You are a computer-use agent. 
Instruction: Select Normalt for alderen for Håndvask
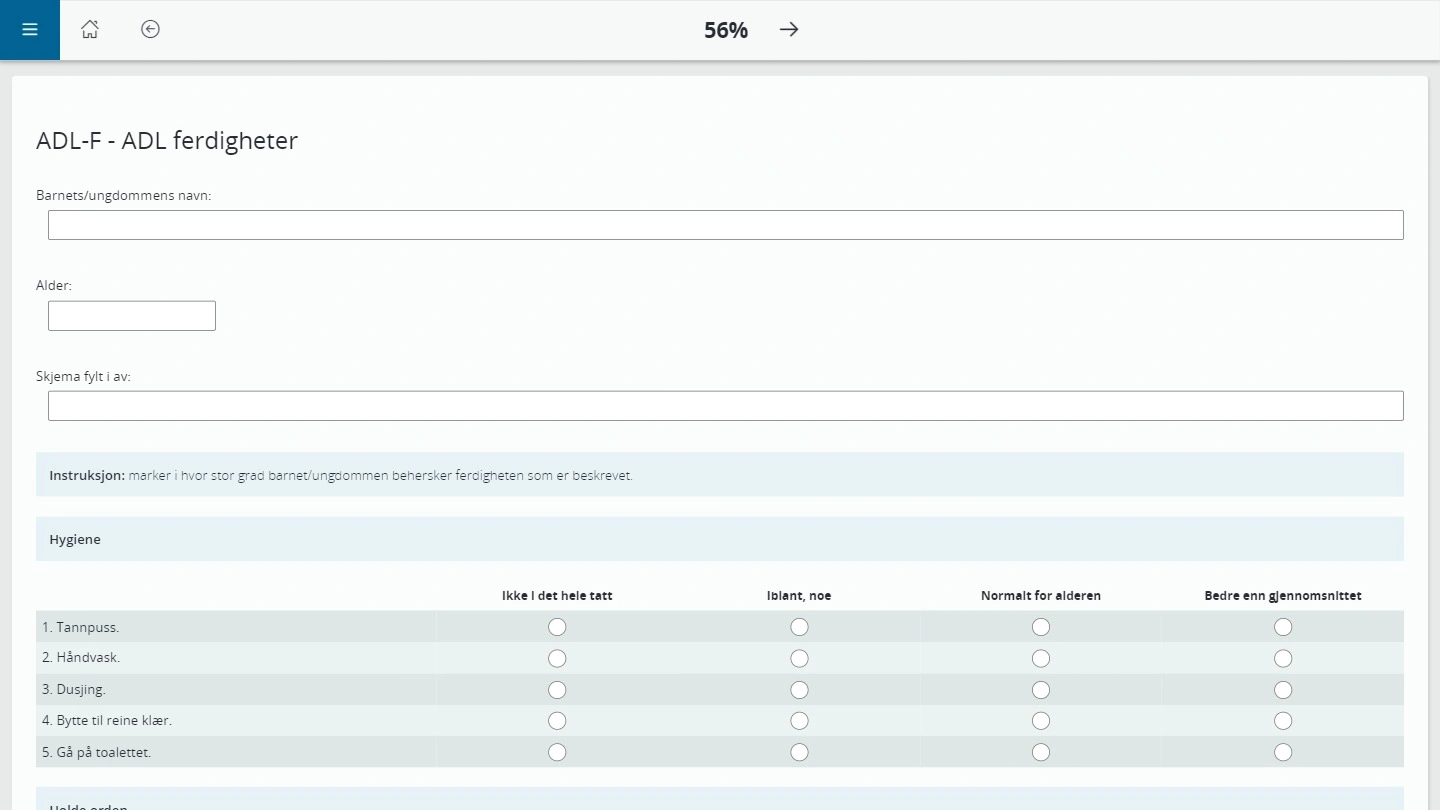tap(1041, 658)
